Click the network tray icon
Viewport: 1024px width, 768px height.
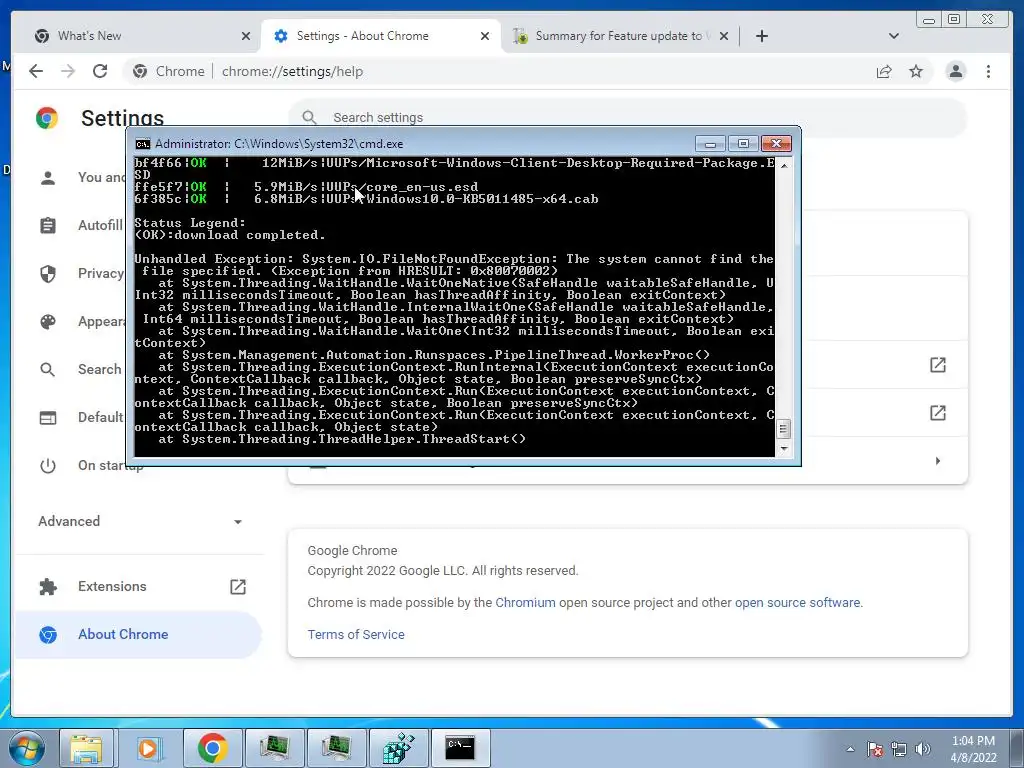tap(899, 749)
